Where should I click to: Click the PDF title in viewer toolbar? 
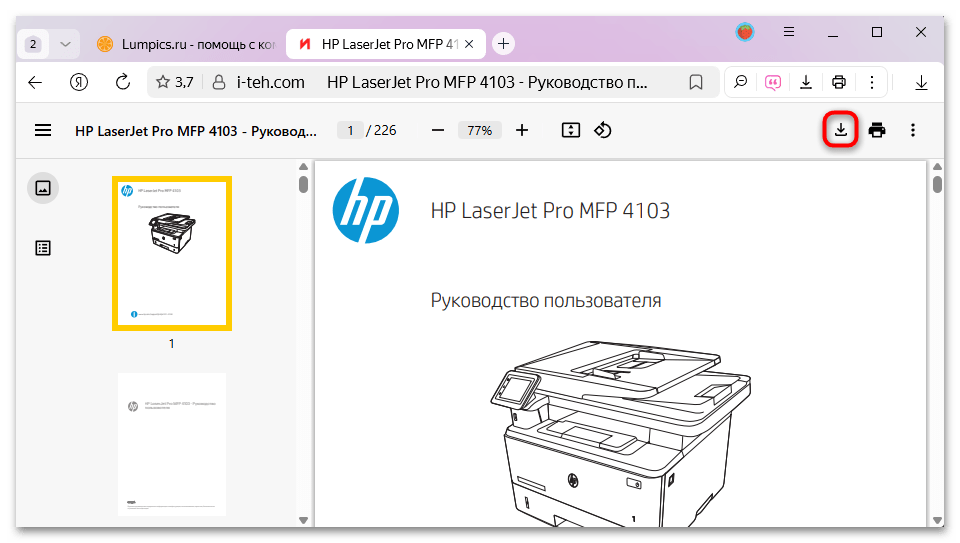pos(196,131)
